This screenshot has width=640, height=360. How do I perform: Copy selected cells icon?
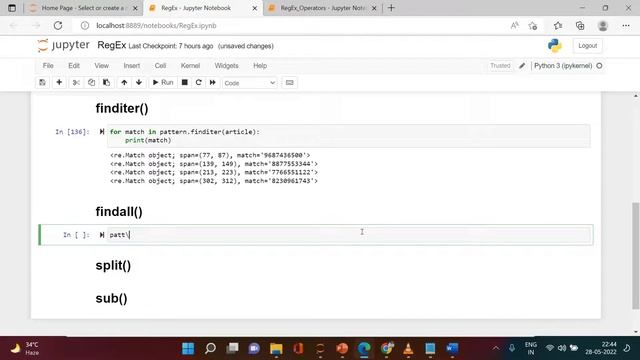click(91, 82)
